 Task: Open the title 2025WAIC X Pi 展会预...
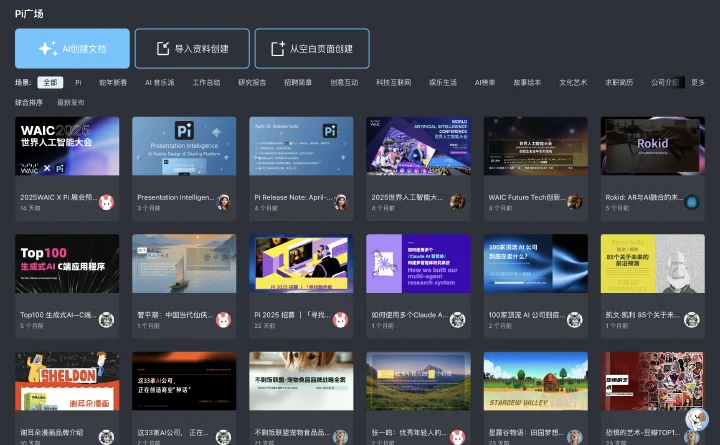[x=59, y=197]
